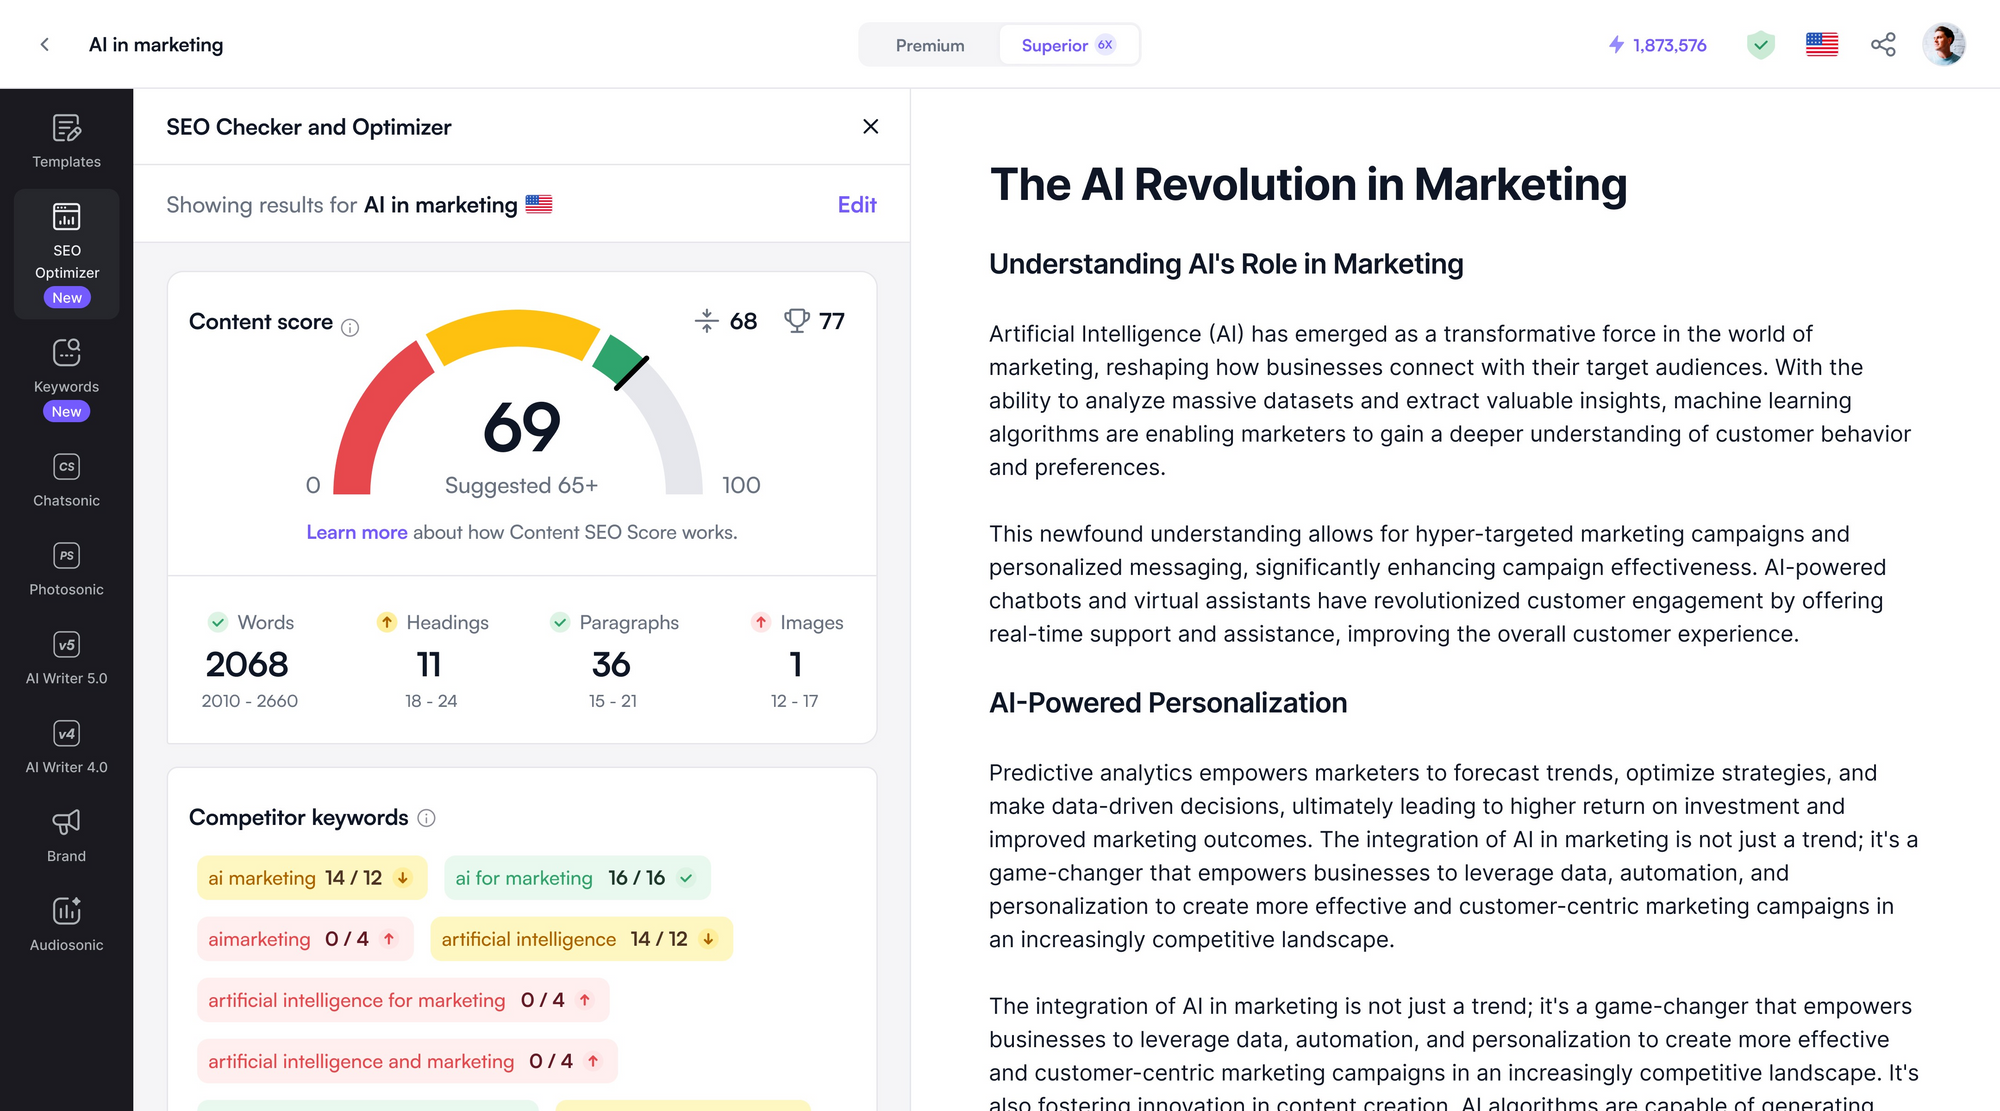Viewport: 2000px width, 1111px height.
Task: Switch to Premium quality mode
Action: click(x=930, y=46)
